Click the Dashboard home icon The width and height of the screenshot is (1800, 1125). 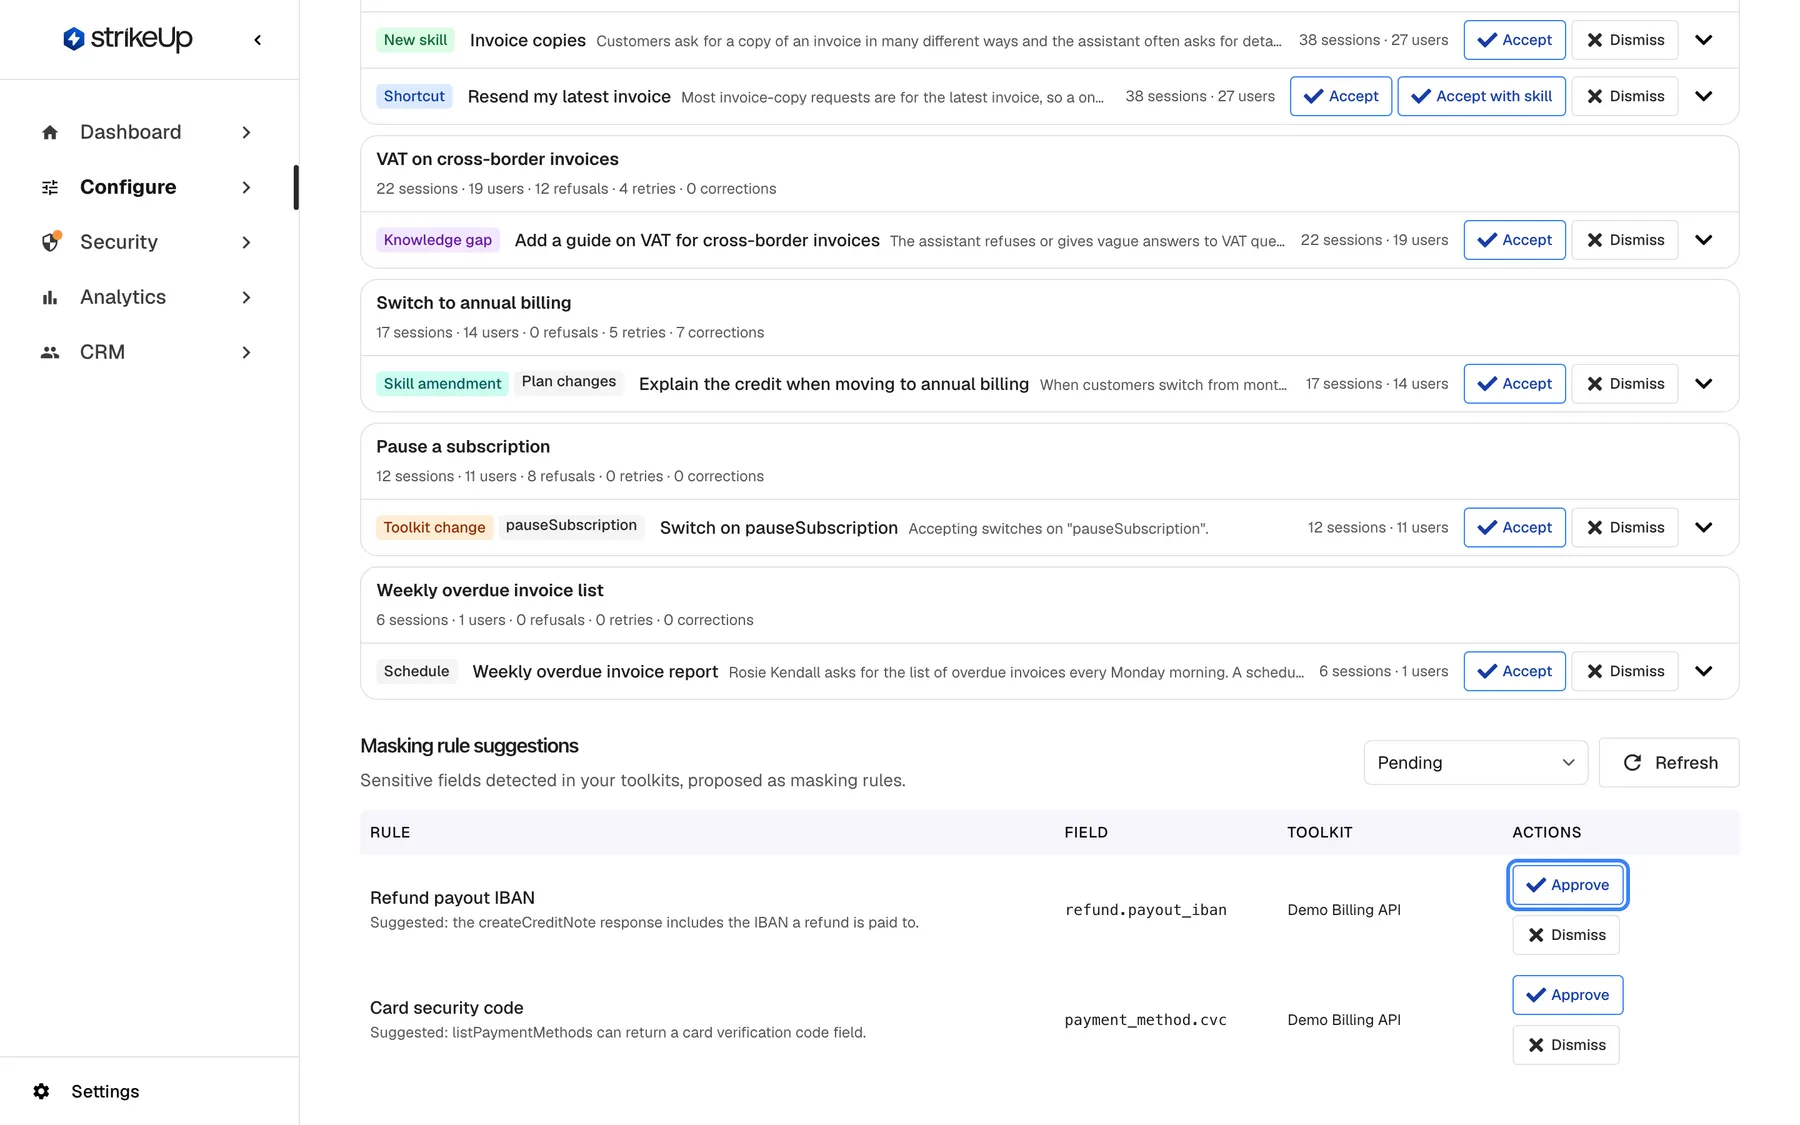[x=50, y=132]
